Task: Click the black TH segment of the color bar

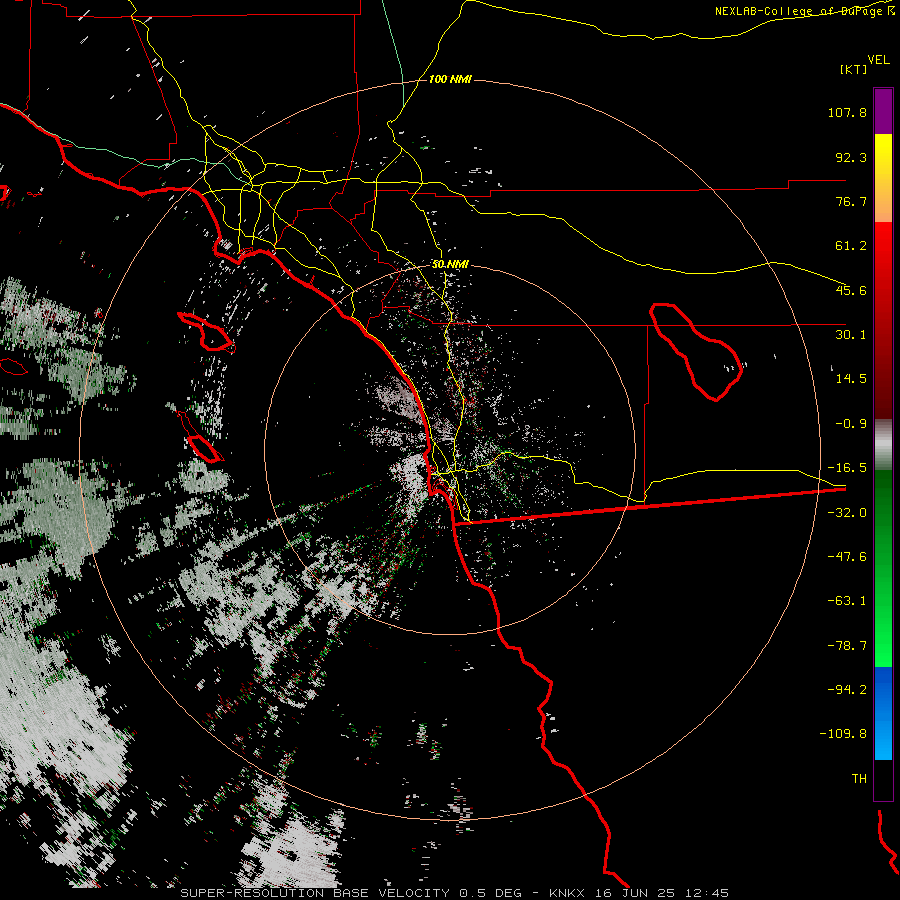Action: (883, 779)
